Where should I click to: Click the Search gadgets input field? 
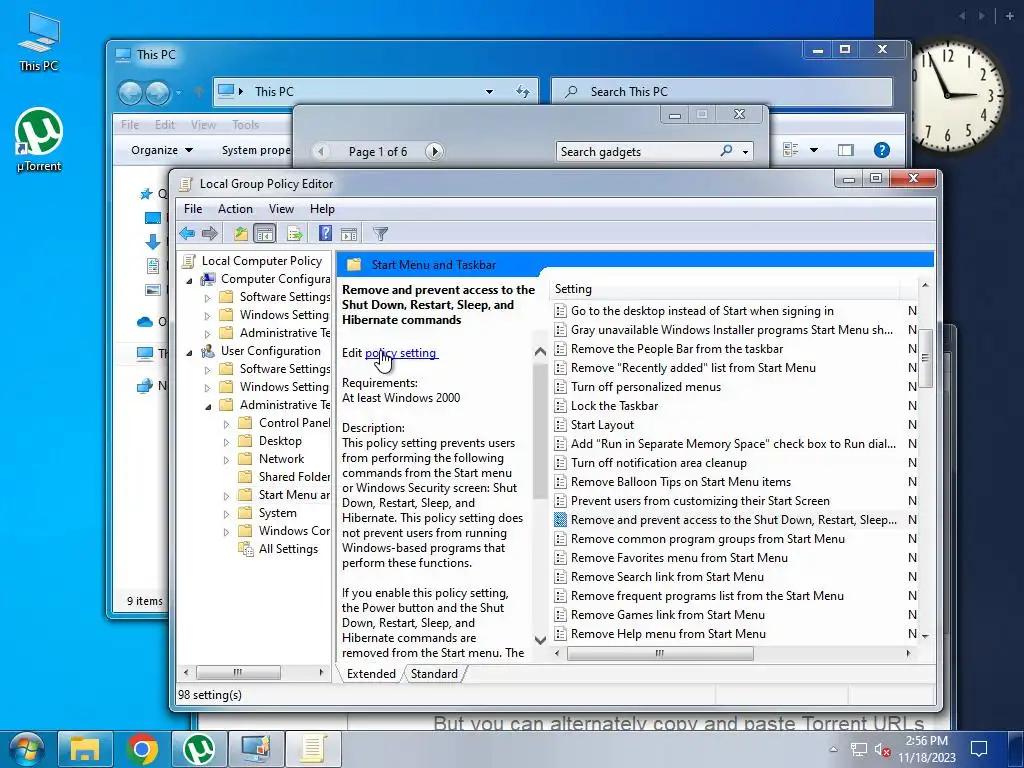pos(636,152)
